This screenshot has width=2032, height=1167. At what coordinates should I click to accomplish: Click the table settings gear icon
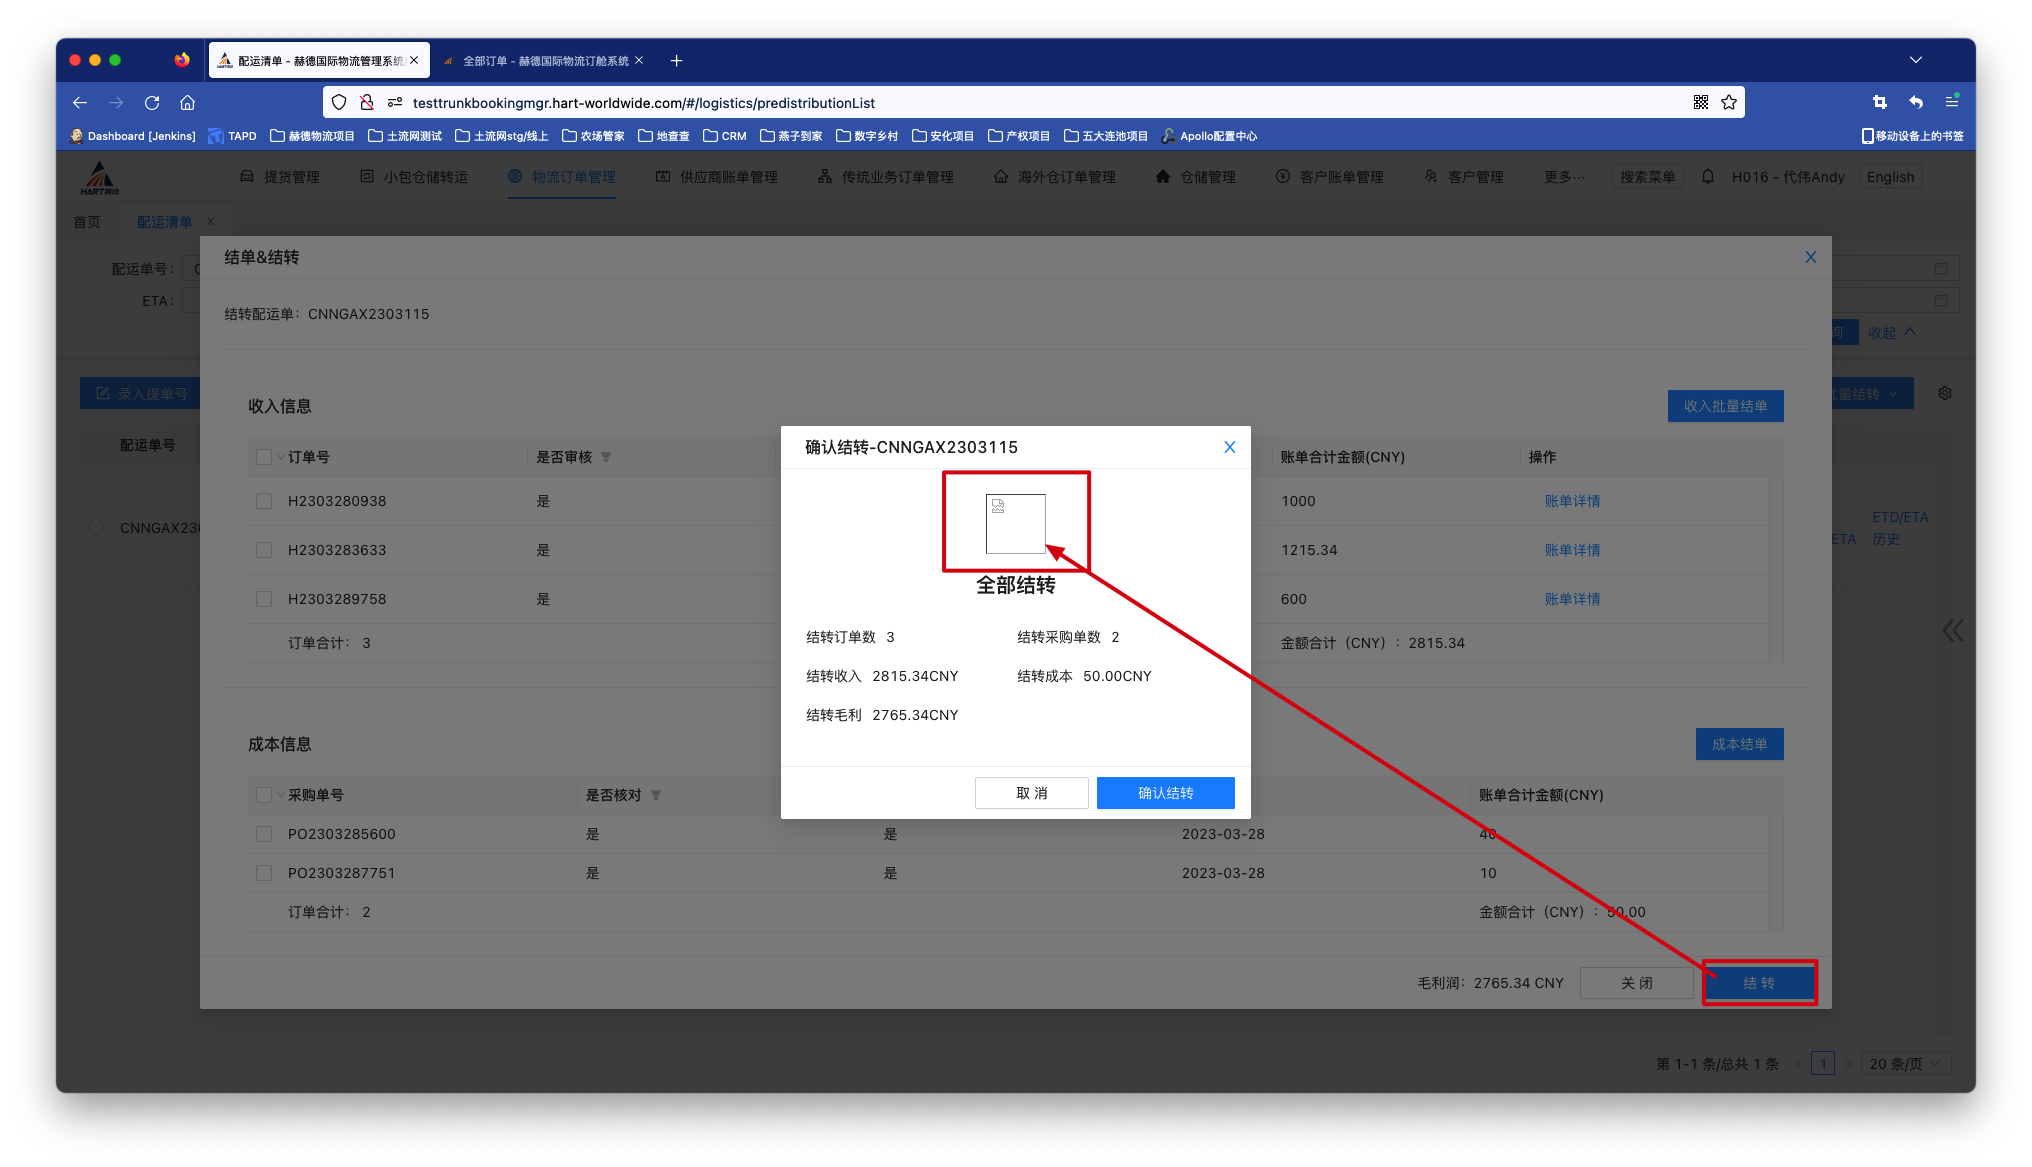pyautogui.click(x=1945, y=394)
